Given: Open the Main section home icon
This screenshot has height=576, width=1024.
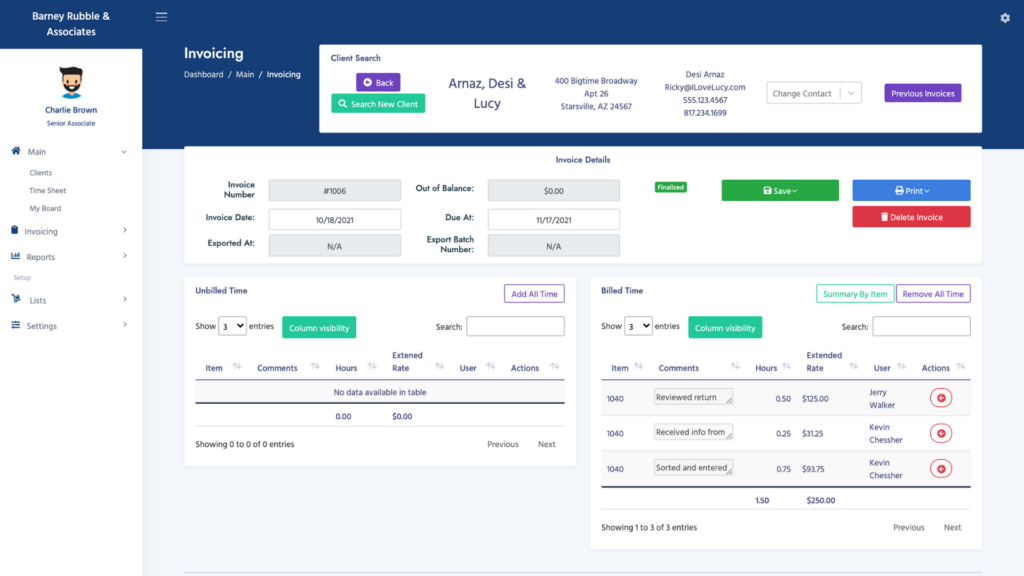Looking at the screenshot, I should point(14,153).
